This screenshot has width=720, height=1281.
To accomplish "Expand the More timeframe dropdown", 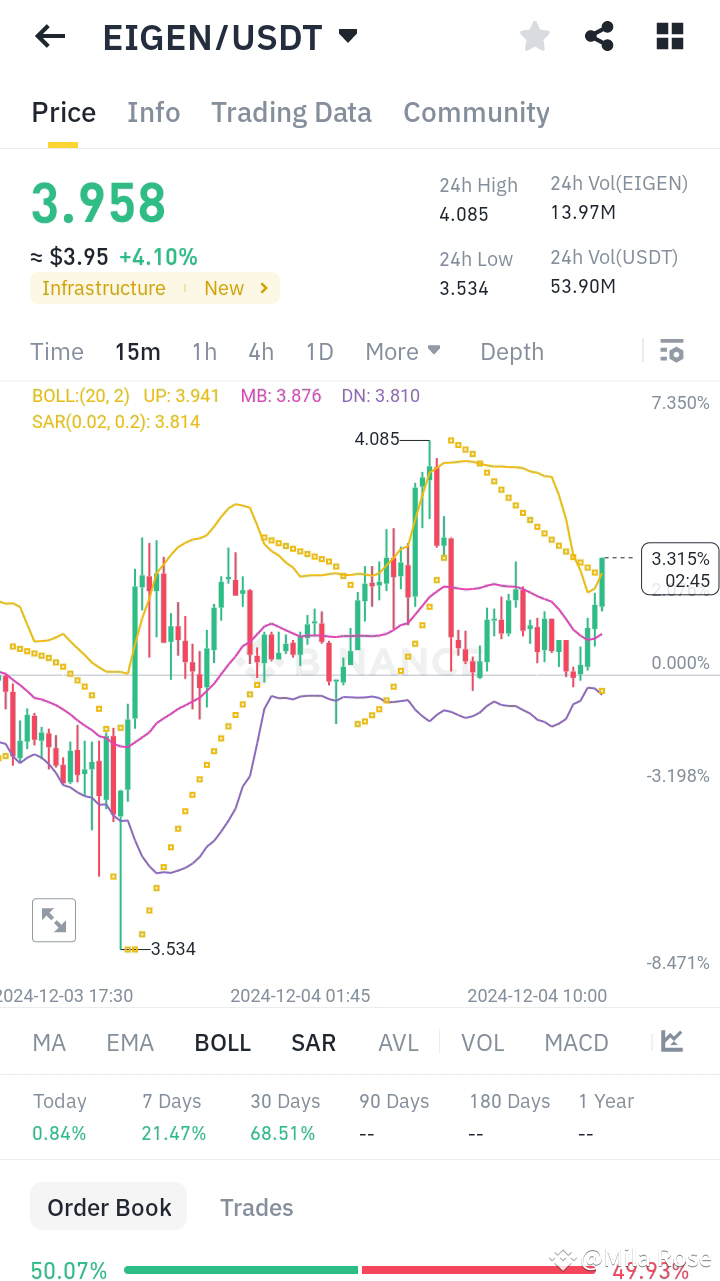I will [x=403, y=351].
